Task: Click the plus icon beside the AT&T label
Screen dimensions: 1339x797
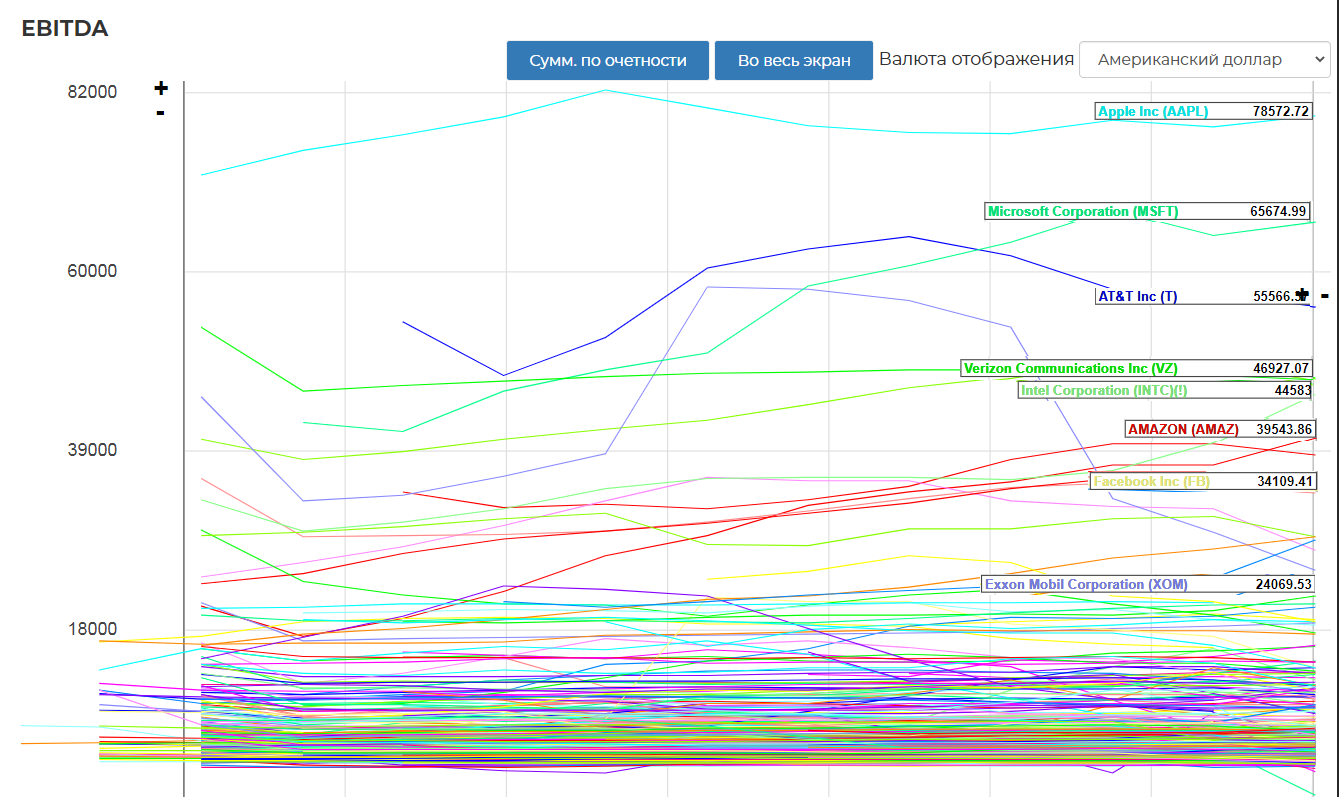Action: coord(1302,294)
